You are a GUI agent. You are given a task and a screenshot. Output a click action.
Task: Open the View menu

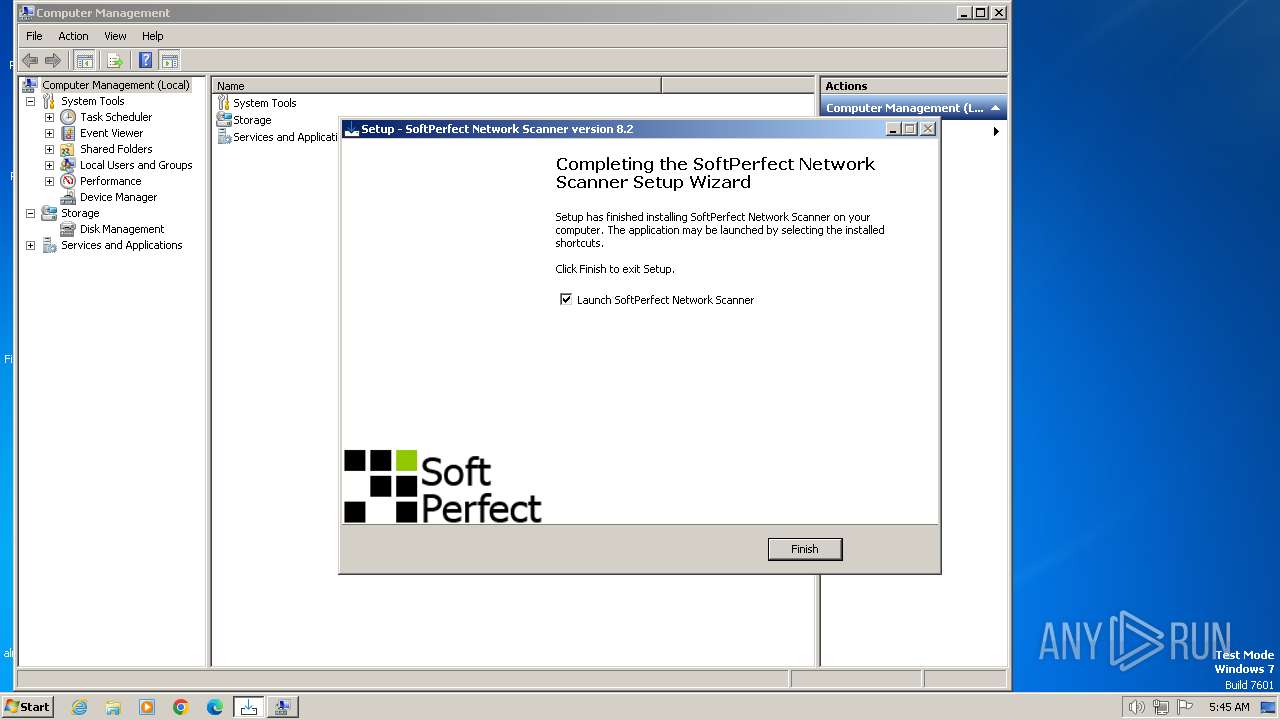tap(116, 36)
